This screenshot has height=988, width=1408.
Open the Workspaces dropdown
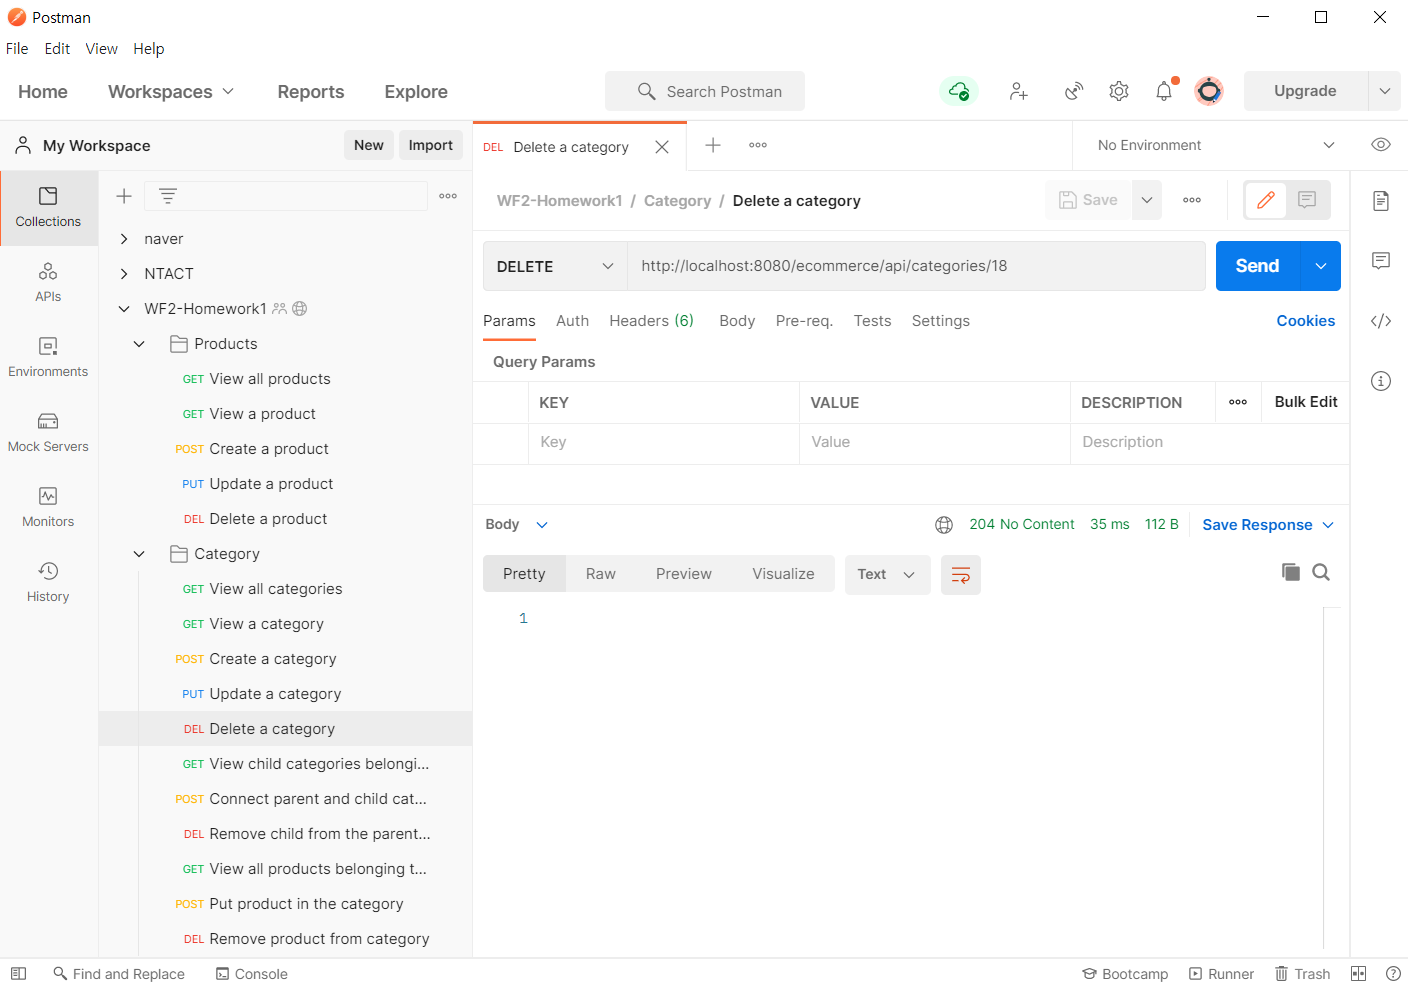[171, 92]
